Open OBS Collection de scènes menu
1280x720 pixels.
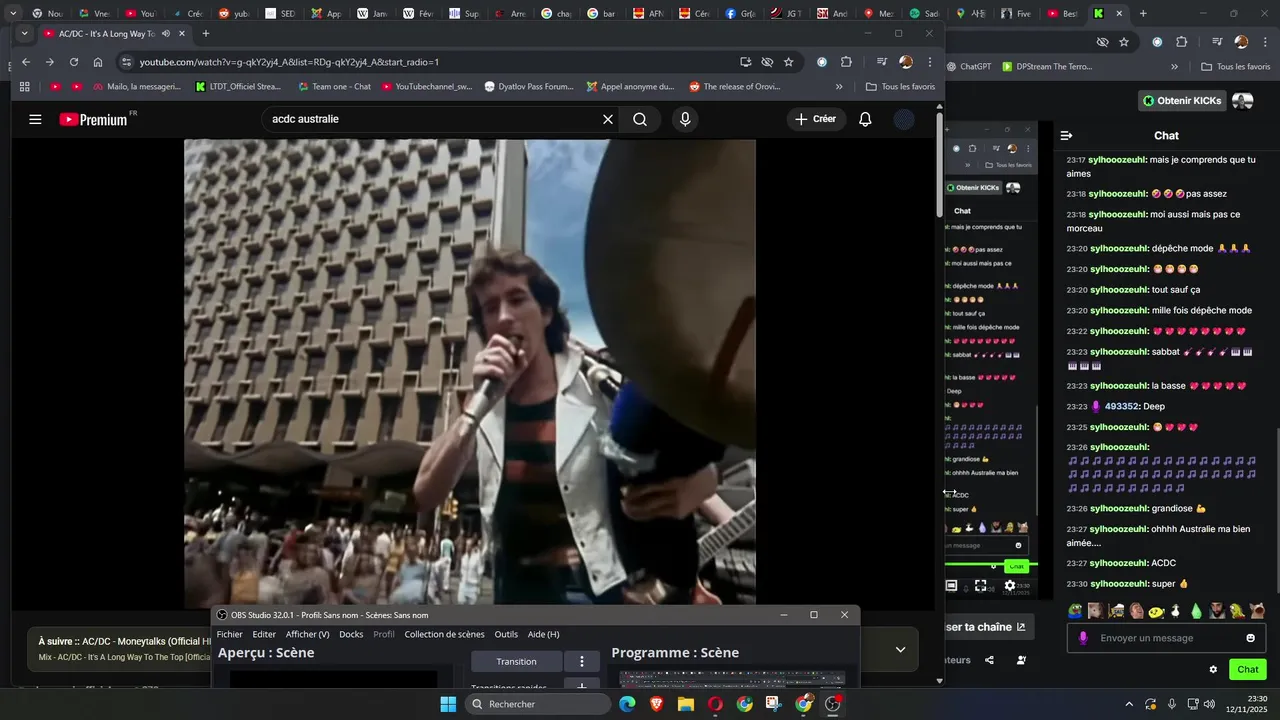(444, 634)
